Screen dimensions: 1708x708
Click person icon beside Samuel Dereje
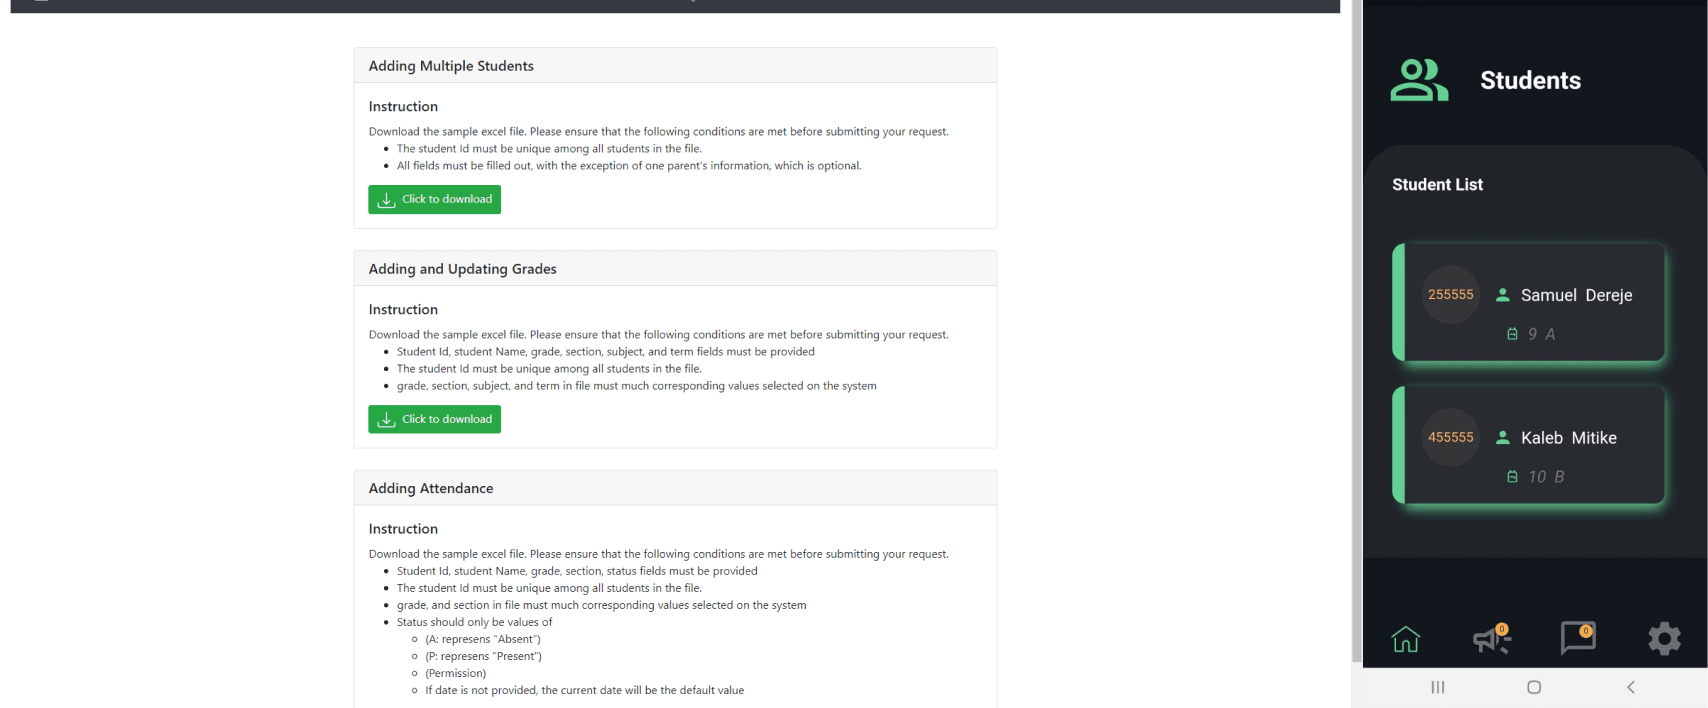[1502, 295]
